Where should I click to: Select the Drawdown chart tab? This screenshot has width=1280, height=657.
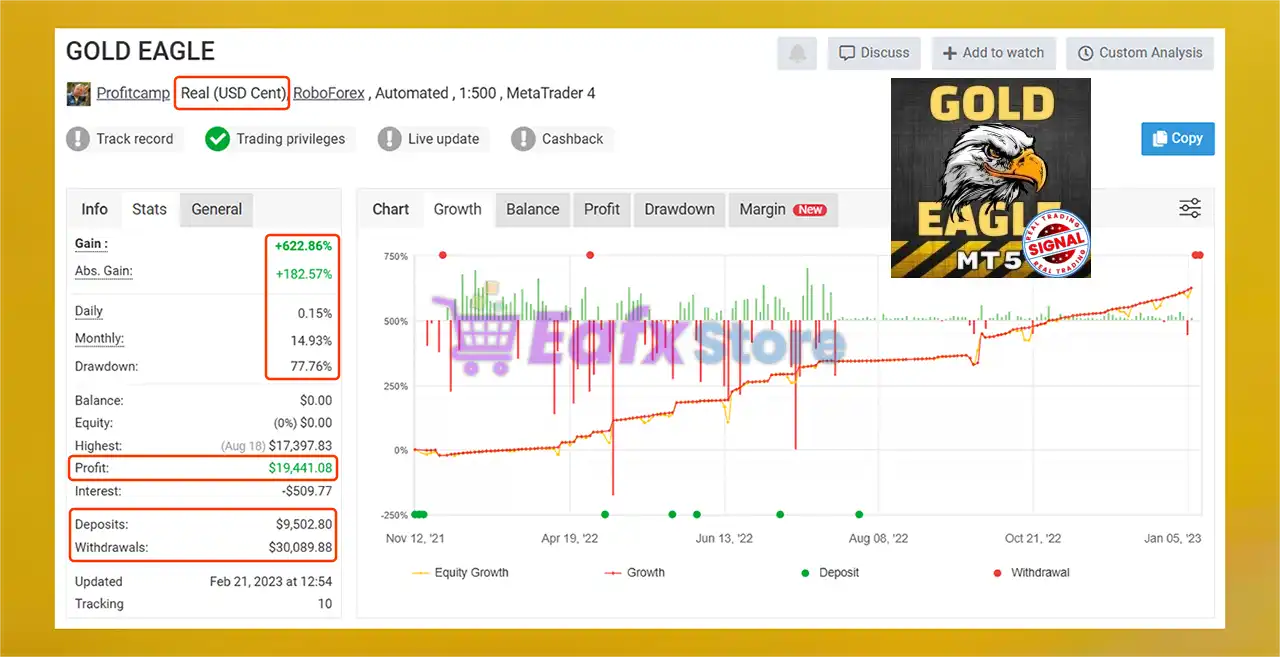(680, 209)
